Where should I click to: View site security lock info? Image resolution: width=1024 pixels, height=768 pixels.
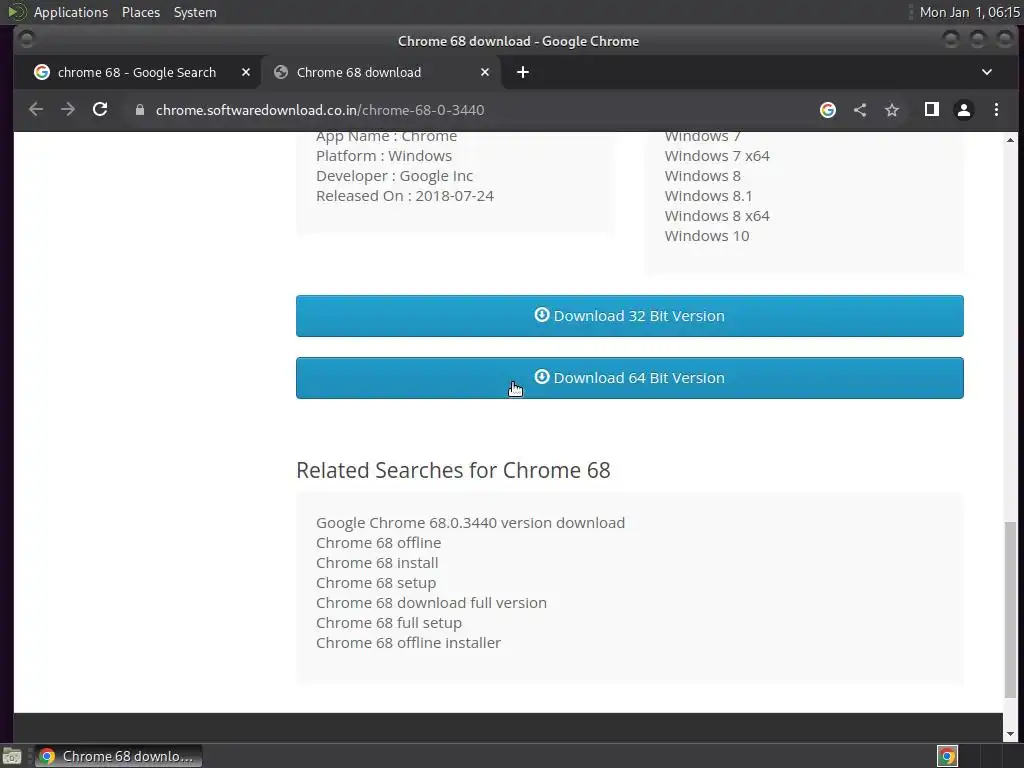139,110
